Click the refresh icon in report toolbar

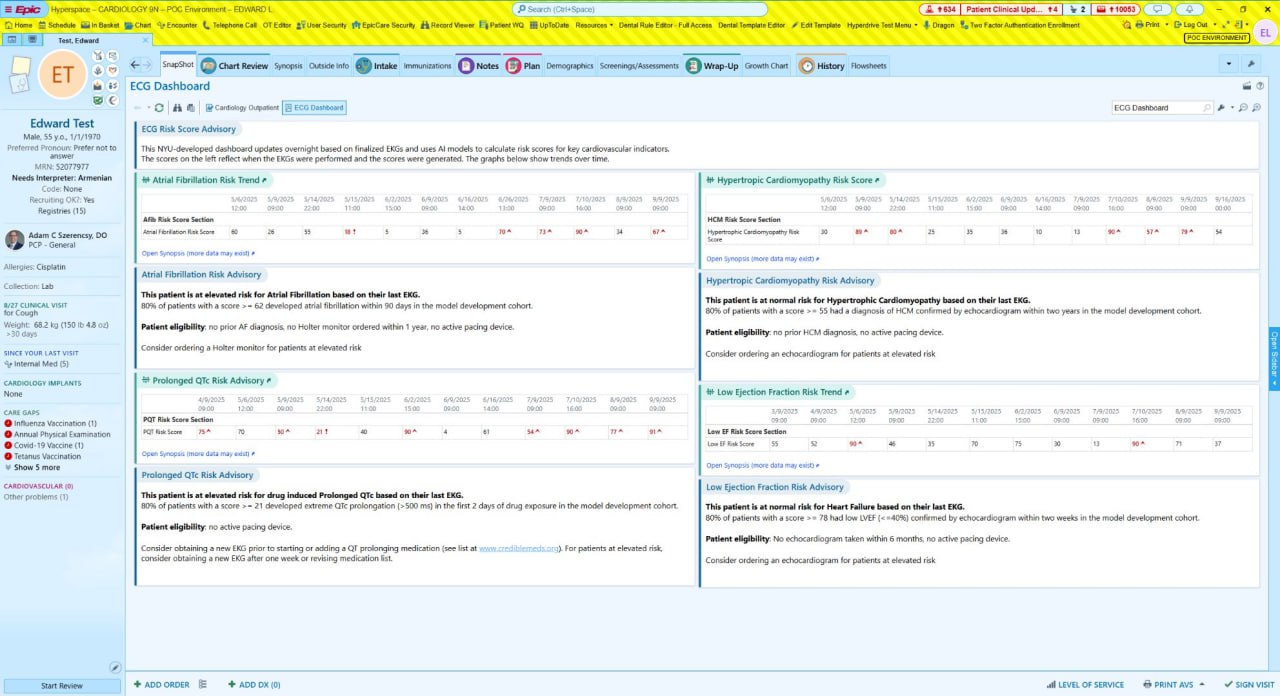click(159, 108)
